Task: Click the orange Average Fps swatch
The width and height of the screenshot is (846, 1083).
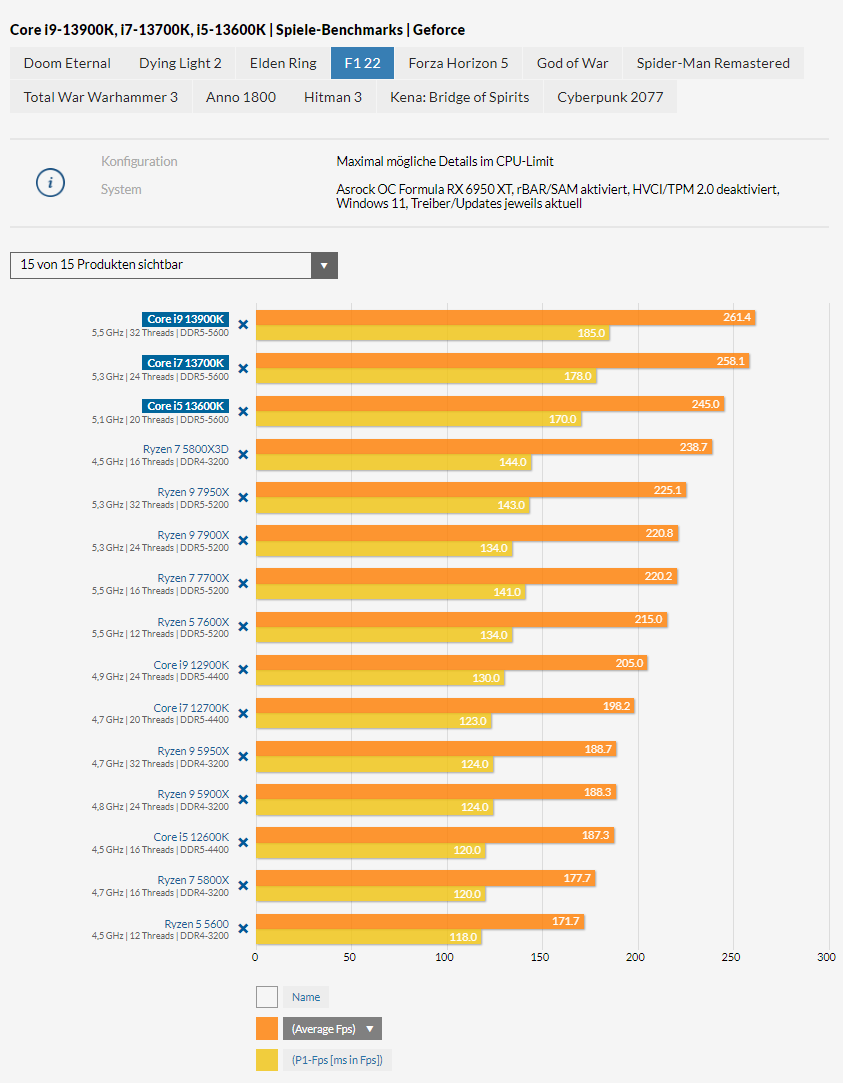Action: click(267, 1028)
